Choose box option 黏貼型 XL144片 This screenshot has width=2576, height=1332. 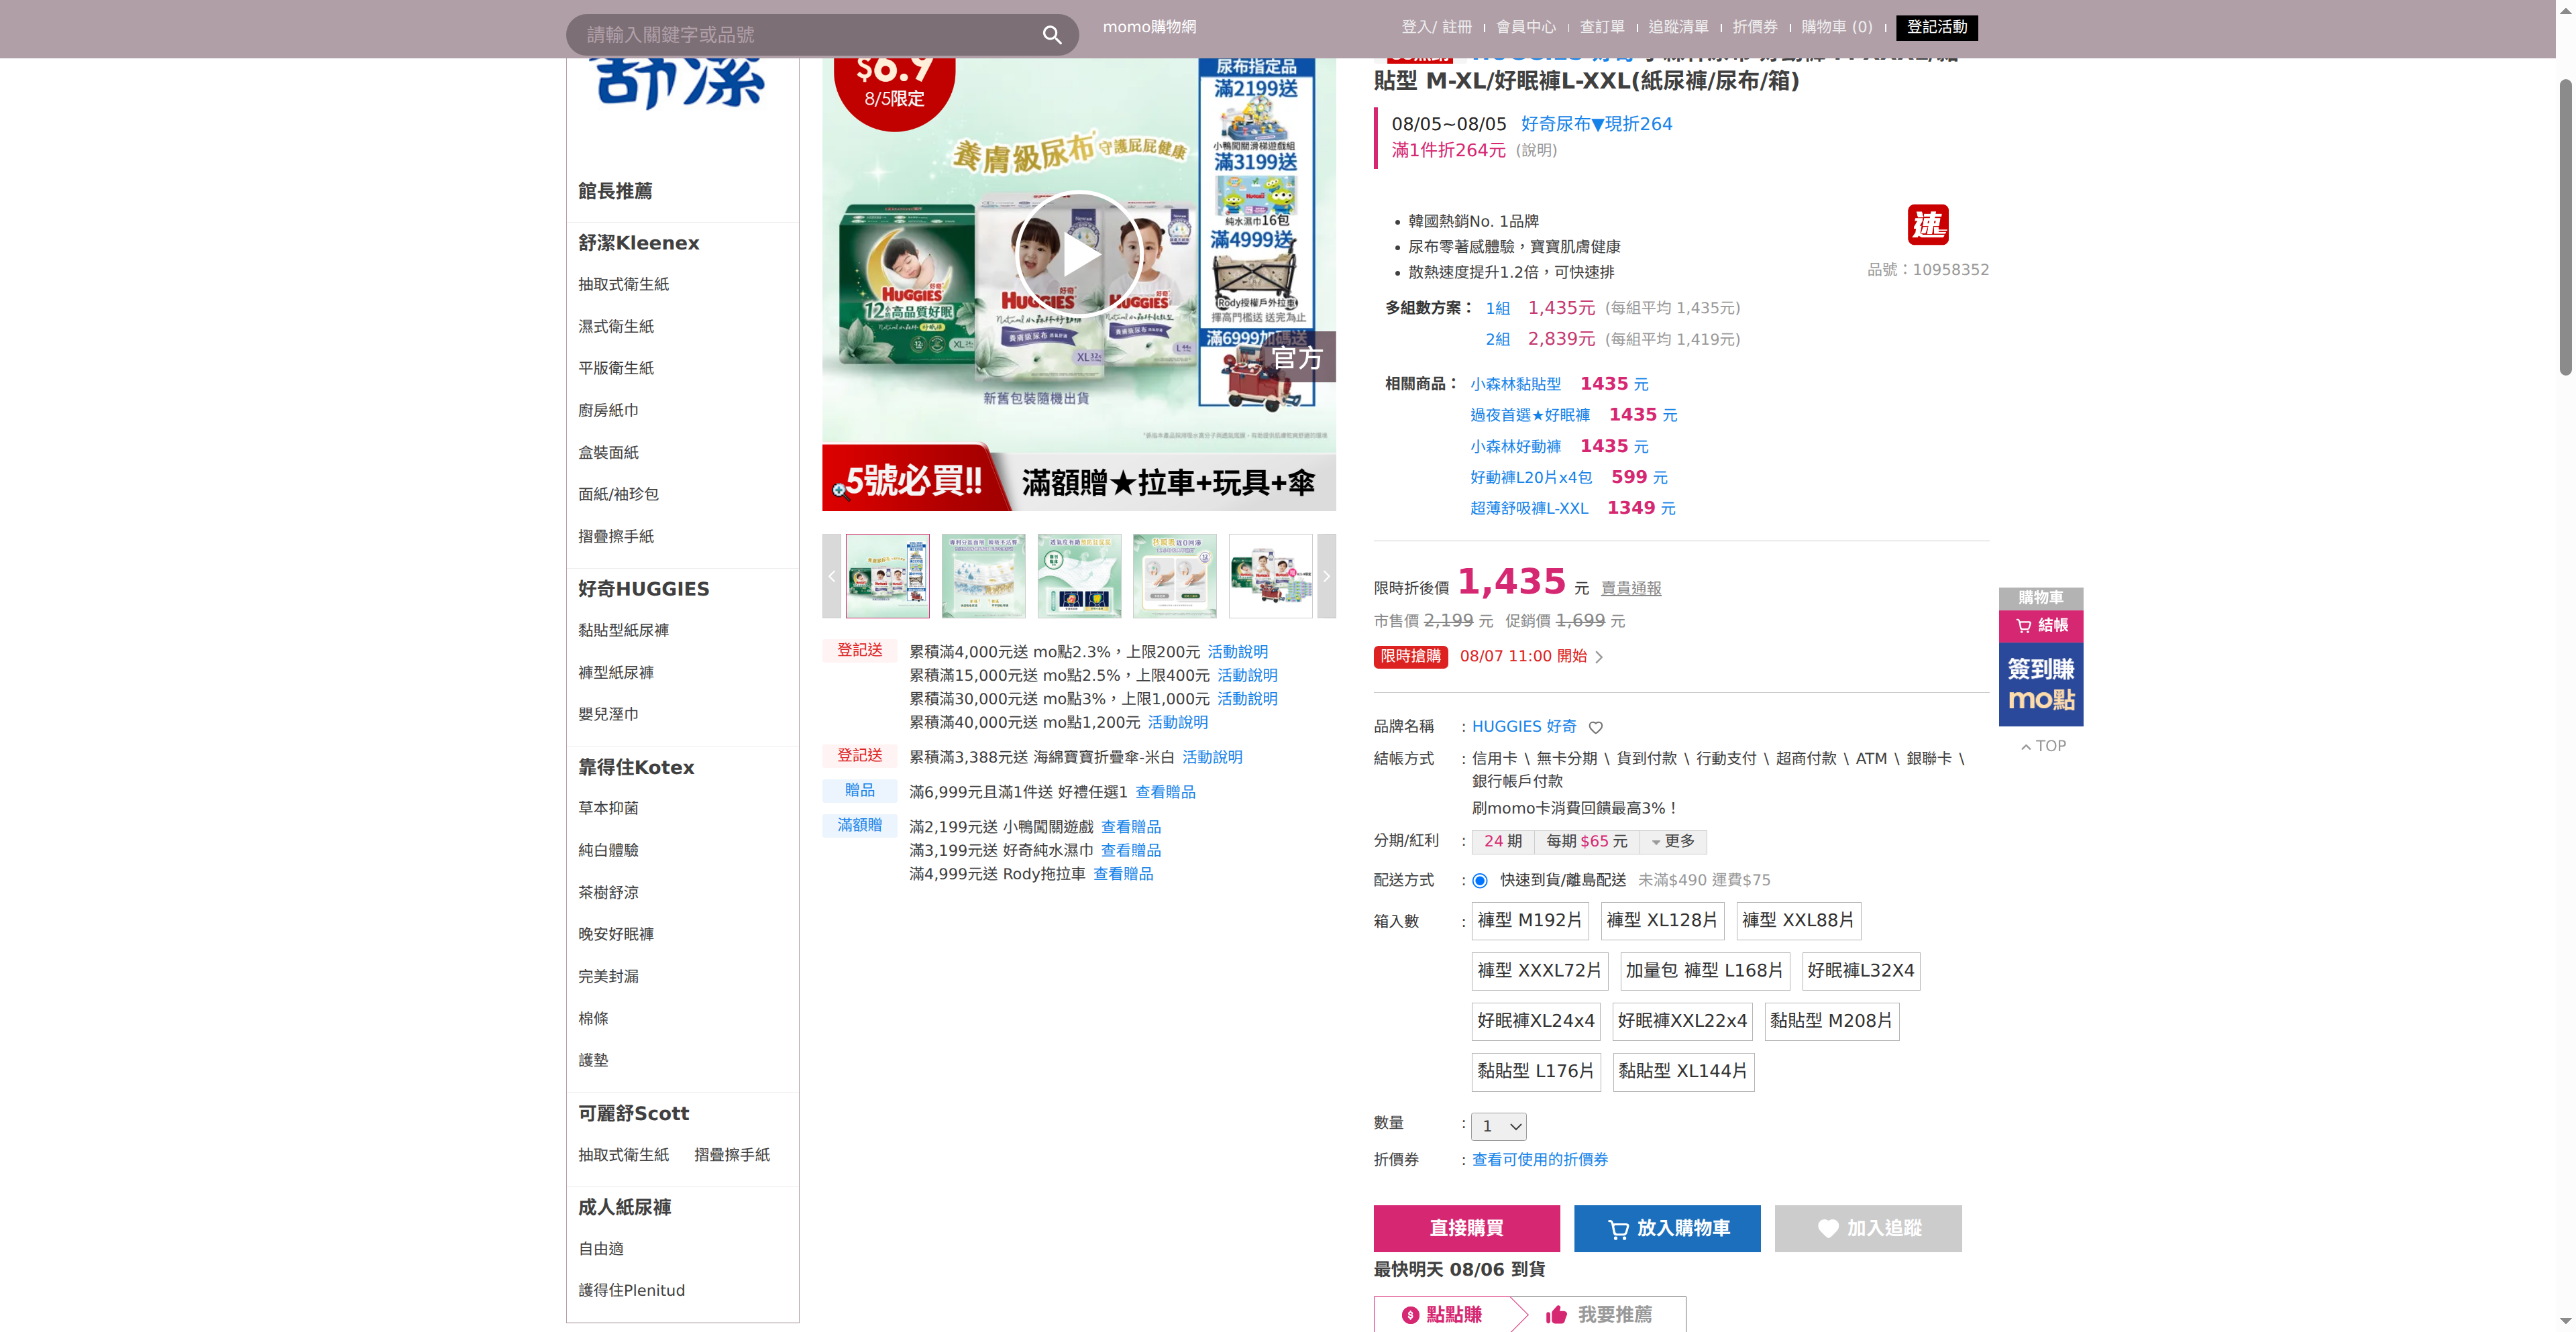click(x=1683, y=1072)
